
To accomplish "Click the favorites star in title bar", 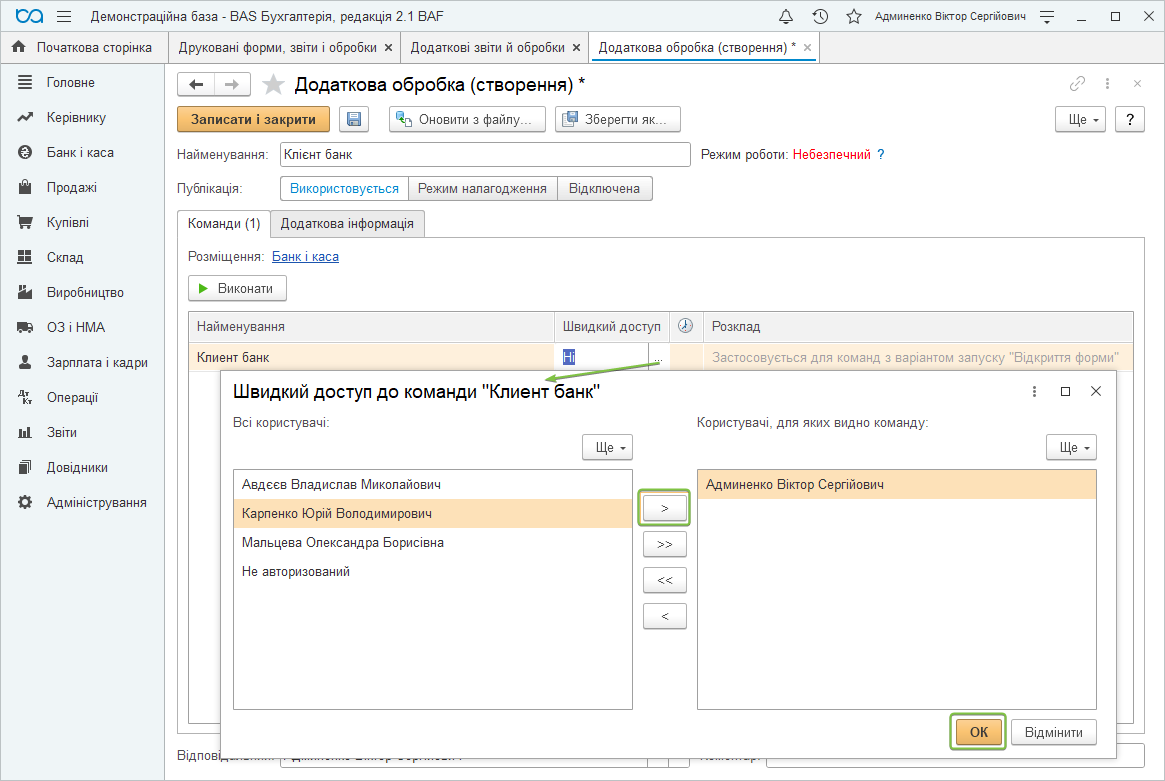I will coord(853,17).
